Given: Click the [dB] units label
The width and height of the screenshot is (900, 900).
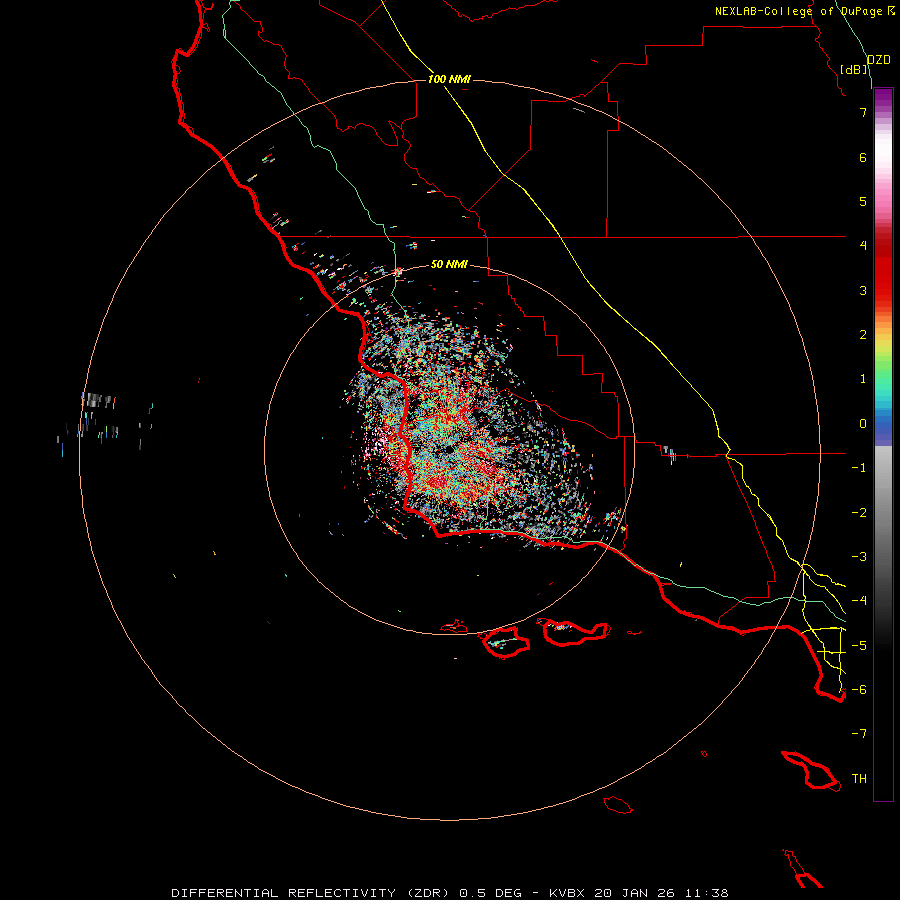Looking at the screenshot, I should tap(854, 69).
